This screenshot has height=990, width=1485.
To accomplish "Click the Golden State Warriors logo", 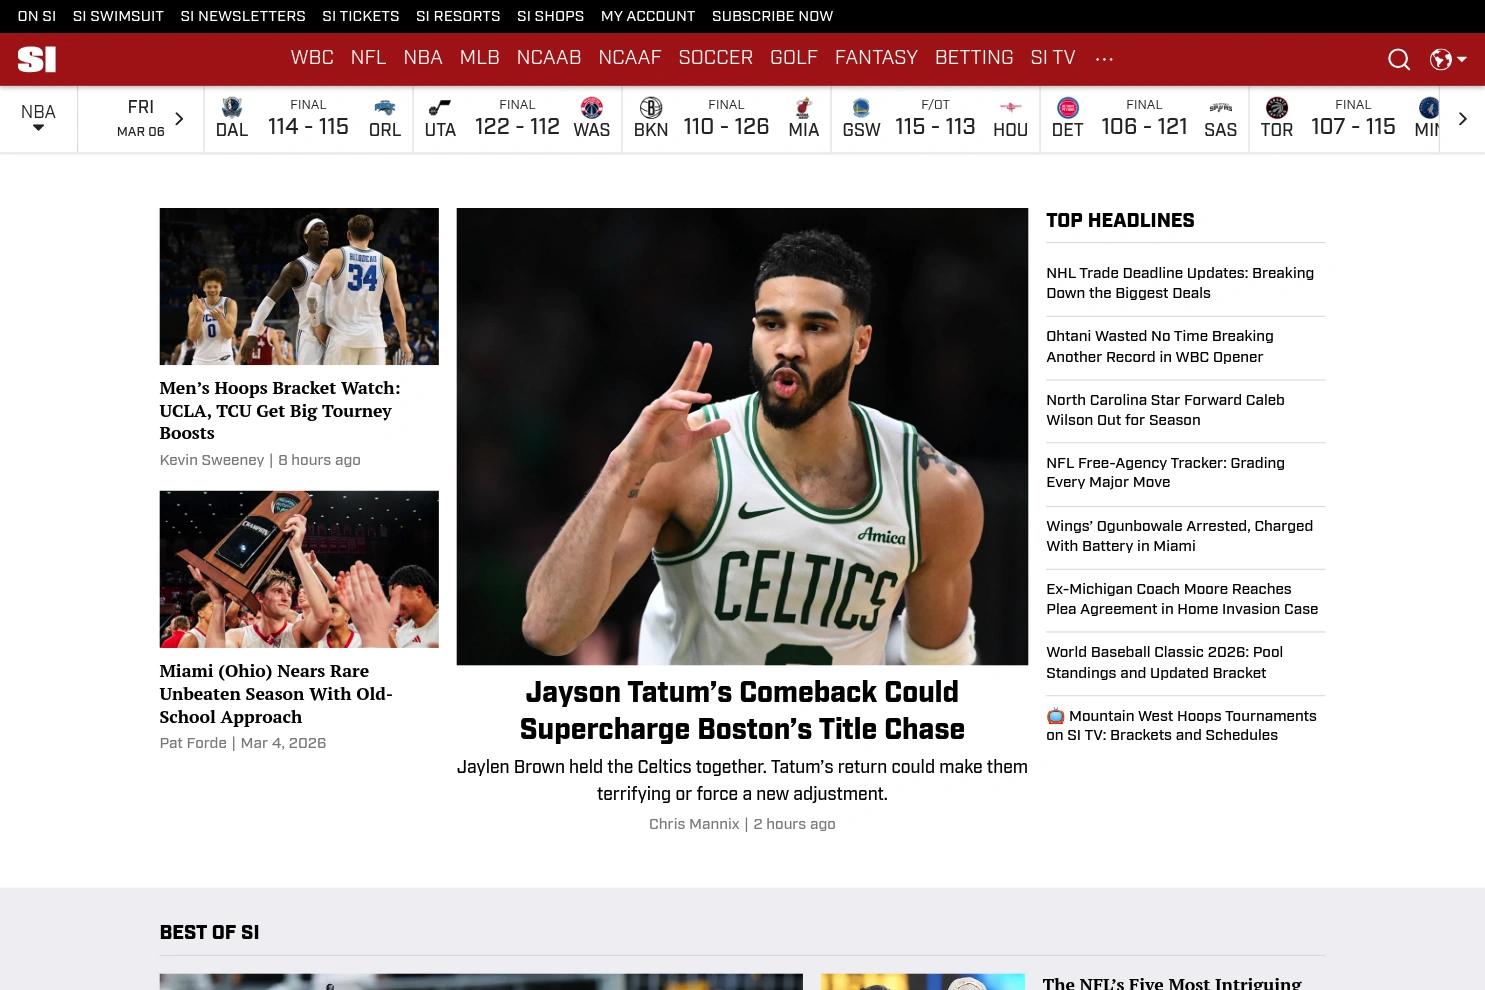I will tap(861, 107).
